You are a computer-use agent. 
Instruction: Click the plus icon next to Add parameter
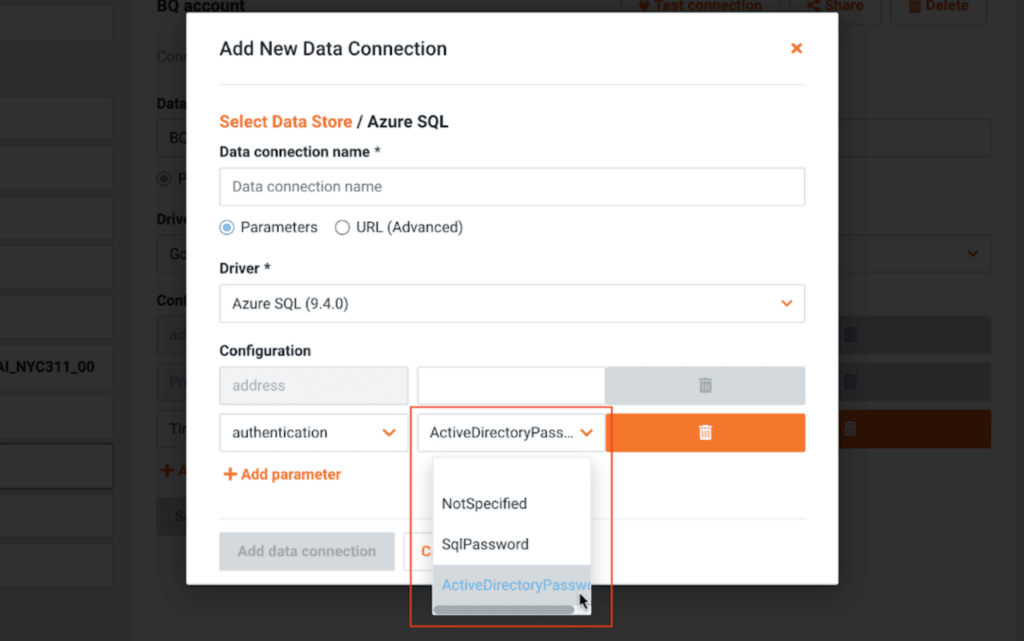pyautogui.click(x=230, y=474)
